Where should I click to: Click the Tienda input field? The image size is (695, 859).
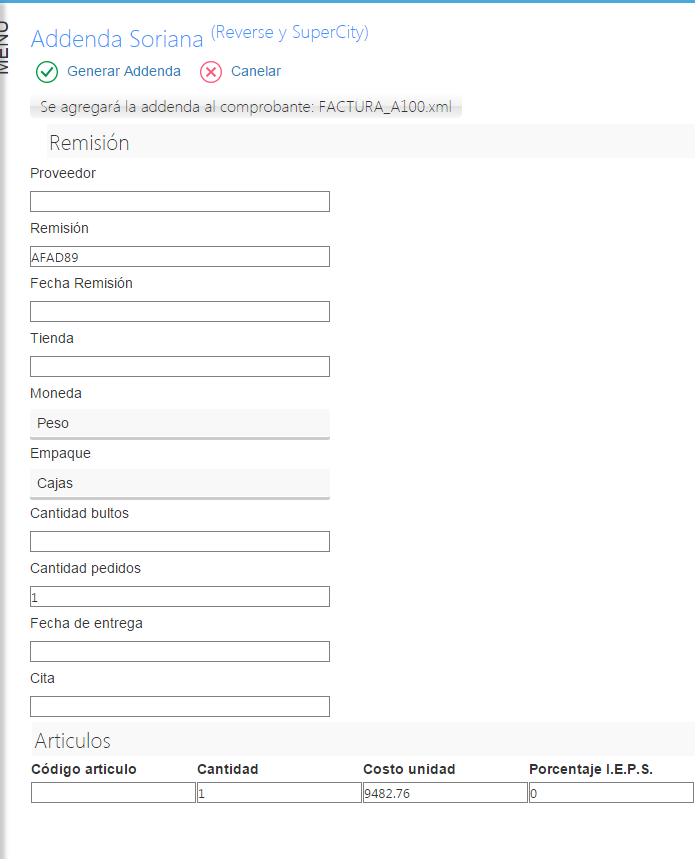pyautogui.click(x=180, y=366)
